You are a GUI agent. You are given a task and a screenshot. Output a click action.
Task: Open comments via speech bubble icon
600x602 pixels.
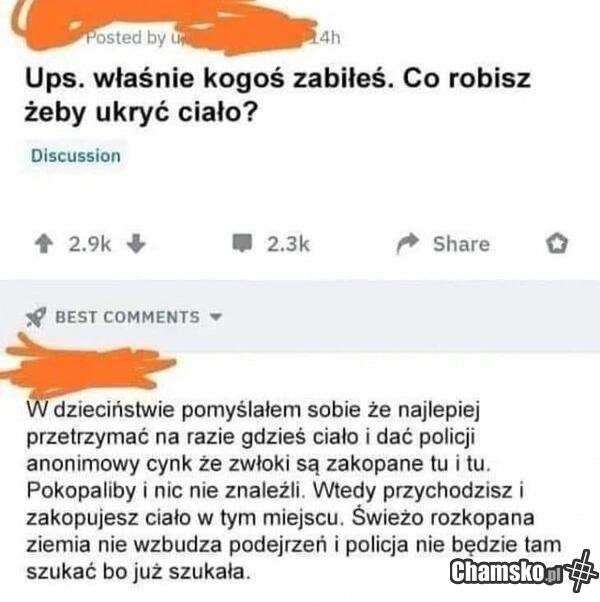pyautogui.click(x=242, y=243)
